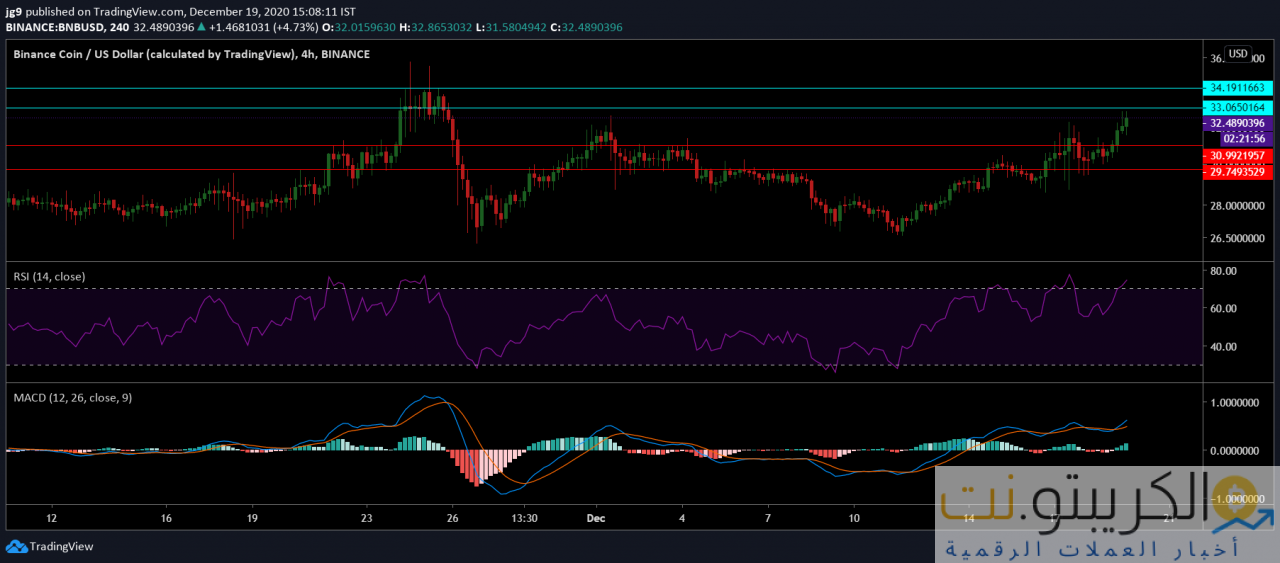The height and width of the screenshot is (563, 1280).
Task: Click the TradingView cloud logo icon
Action: click(x=16, y=546)
